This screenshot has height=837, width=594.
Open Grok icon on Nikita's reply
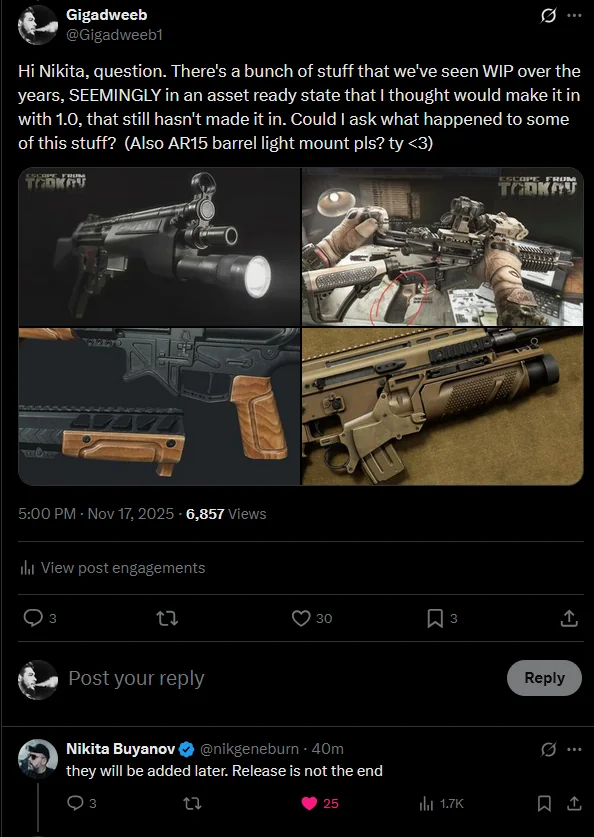click(548, 749)
